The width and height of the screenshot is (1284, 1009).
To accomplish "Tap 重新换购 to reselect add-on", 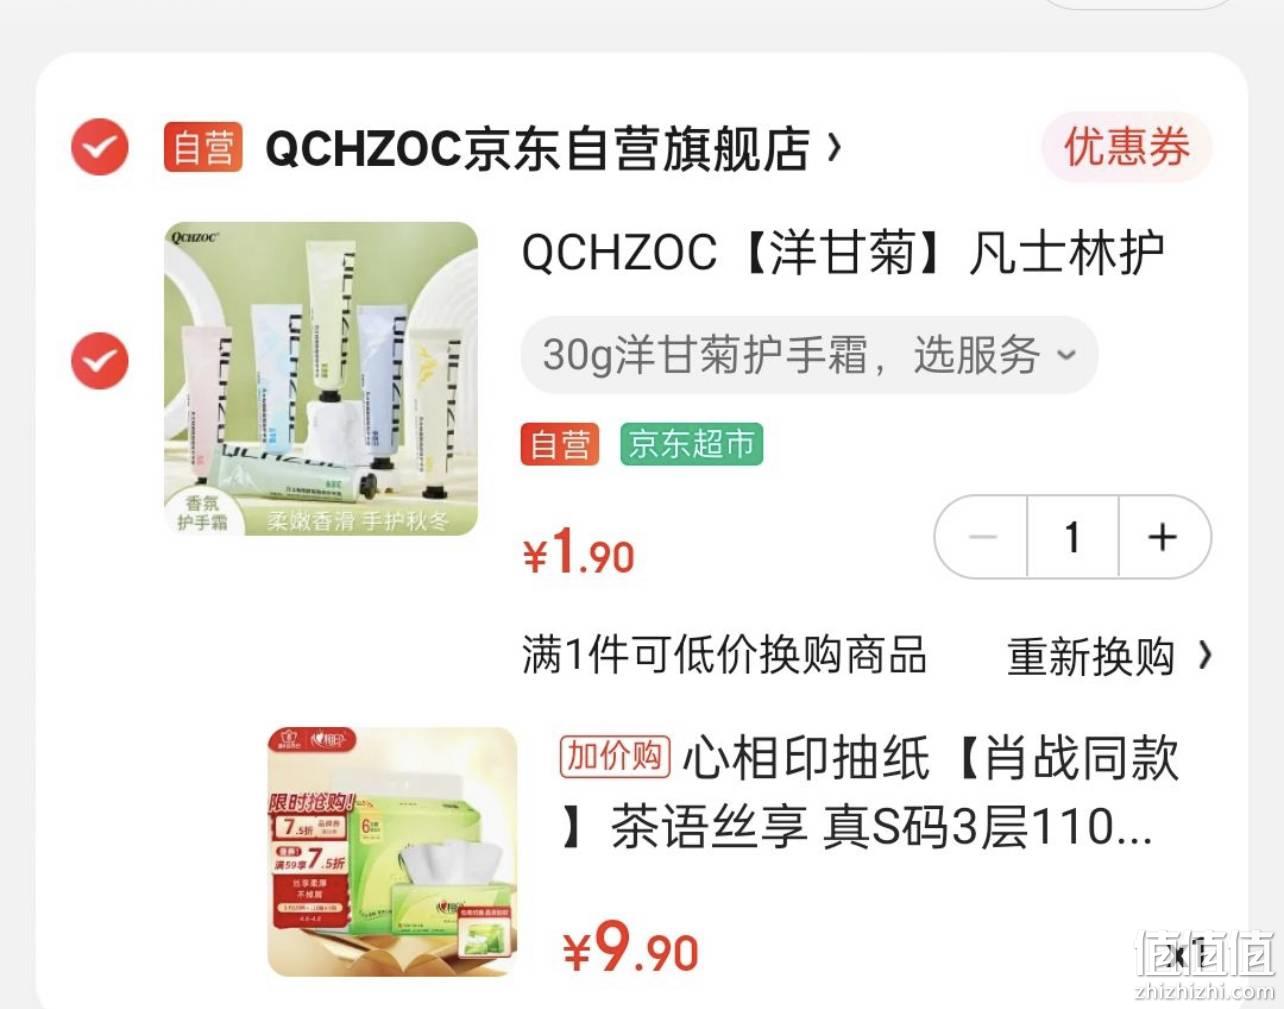I will click(1091, 657).
